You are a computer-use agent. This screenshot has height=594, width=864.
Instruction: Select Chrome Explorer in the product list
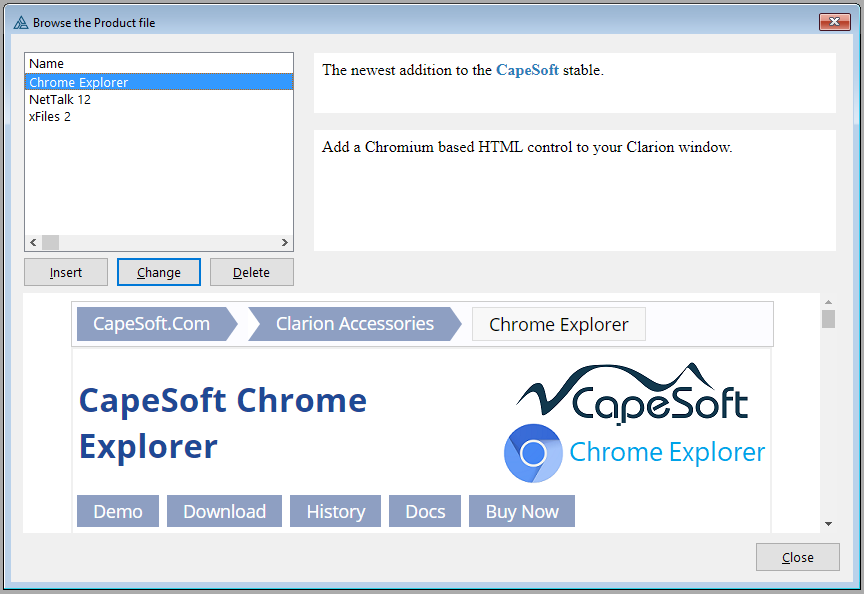coord(79,83)
